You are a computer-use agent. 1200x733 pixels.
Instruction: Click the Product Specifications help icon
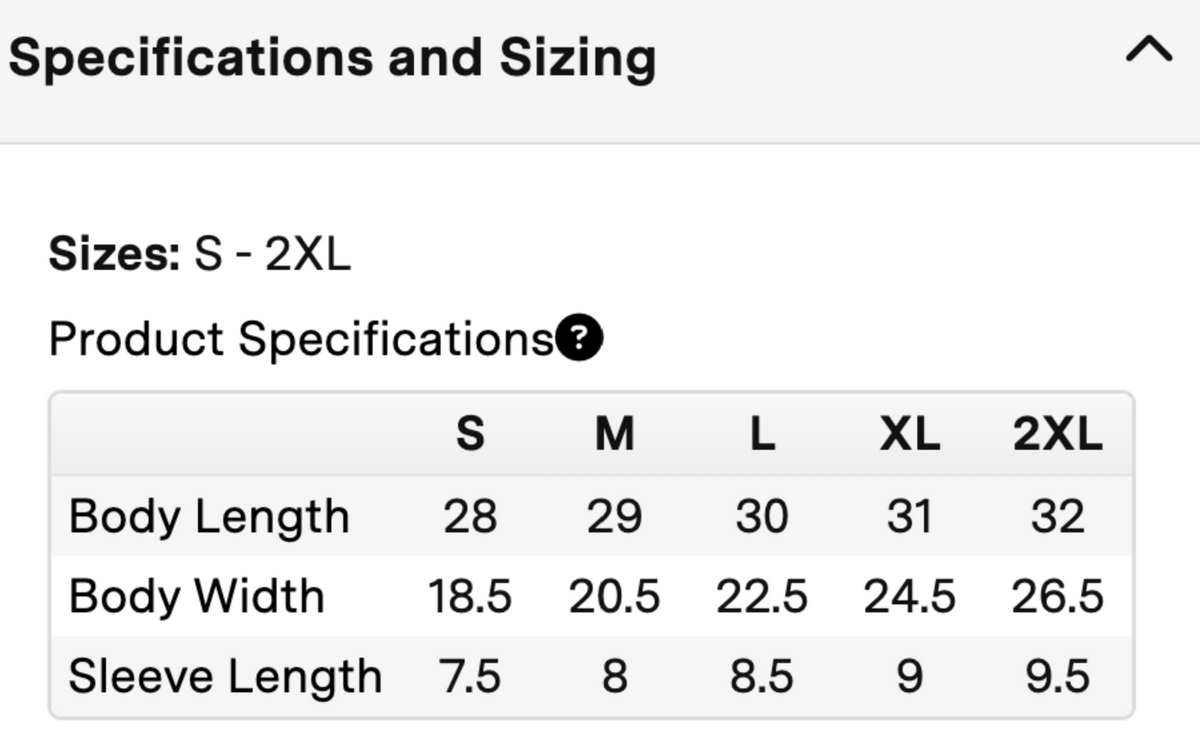[580, 339]
